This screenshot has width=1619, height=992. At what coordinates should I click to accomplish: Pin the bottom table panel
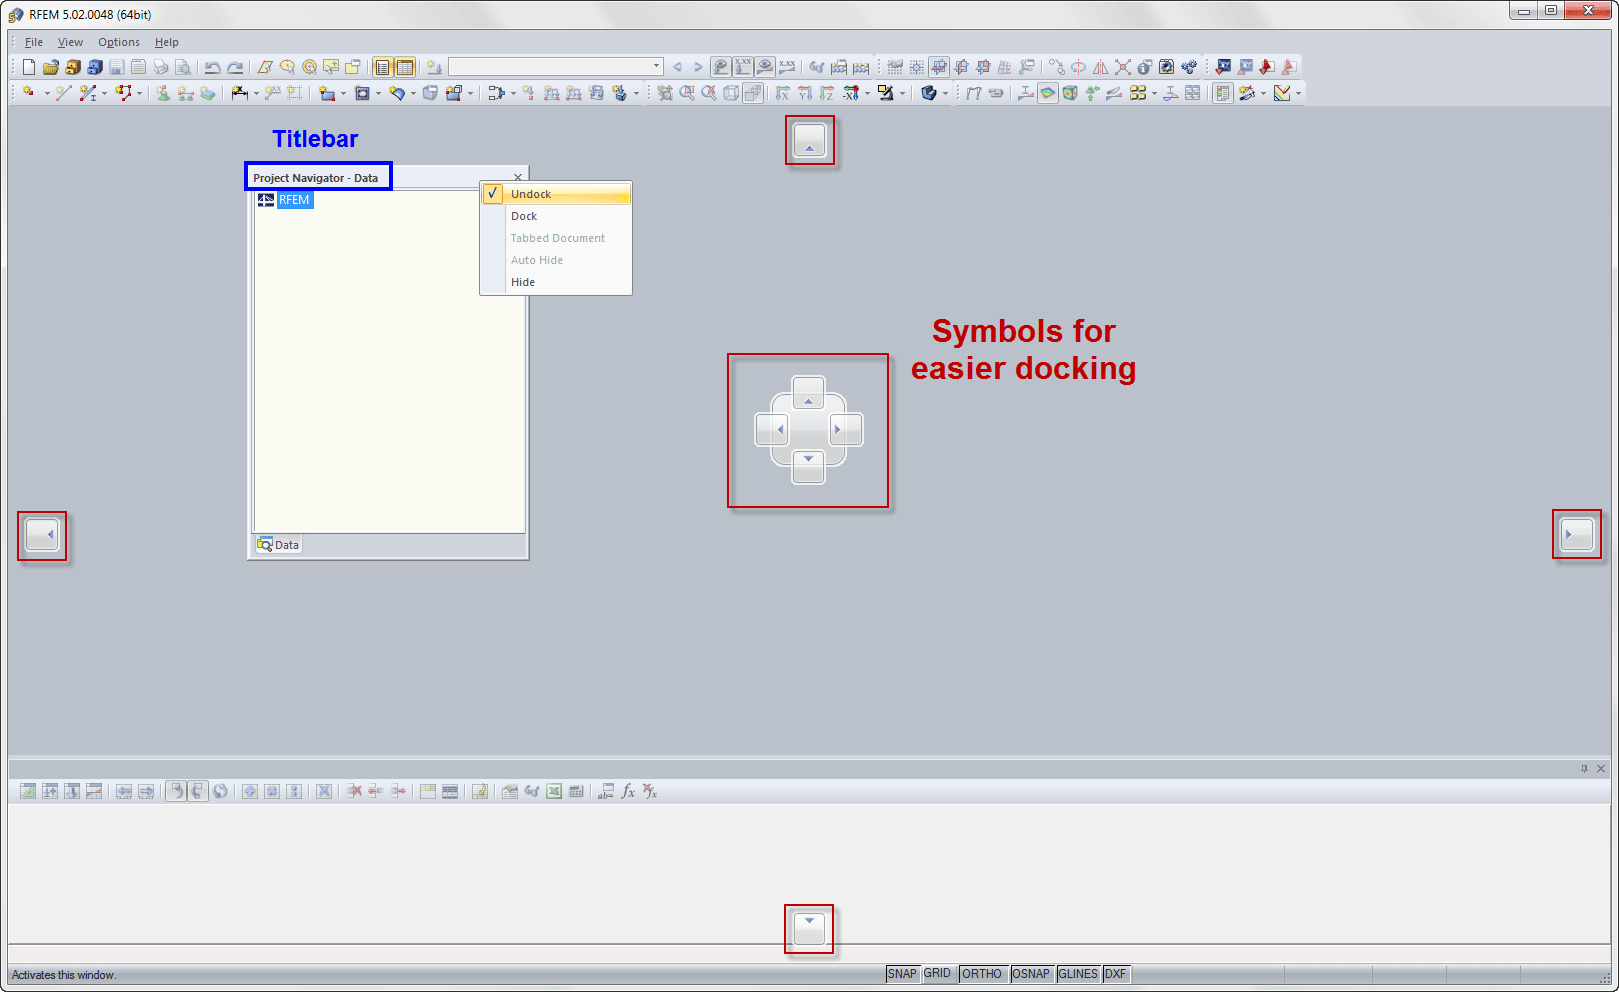[x=1584, y=768]
